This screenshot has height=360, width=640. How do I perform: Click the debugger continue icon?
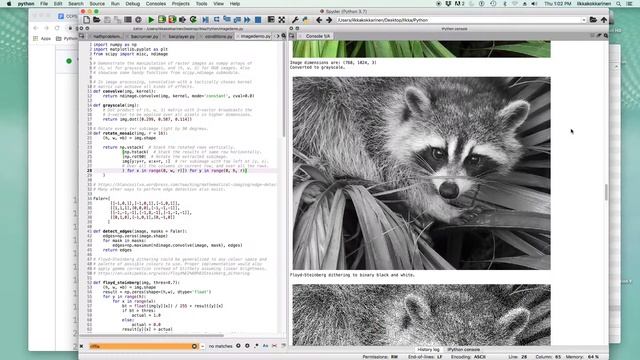247,20
